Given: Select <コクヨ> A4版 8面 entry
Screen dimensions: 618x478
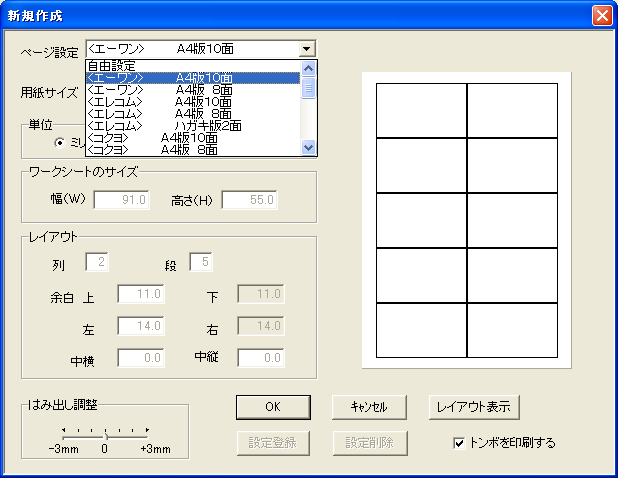Looking at the screenshot, I should [x=193, y=149].
